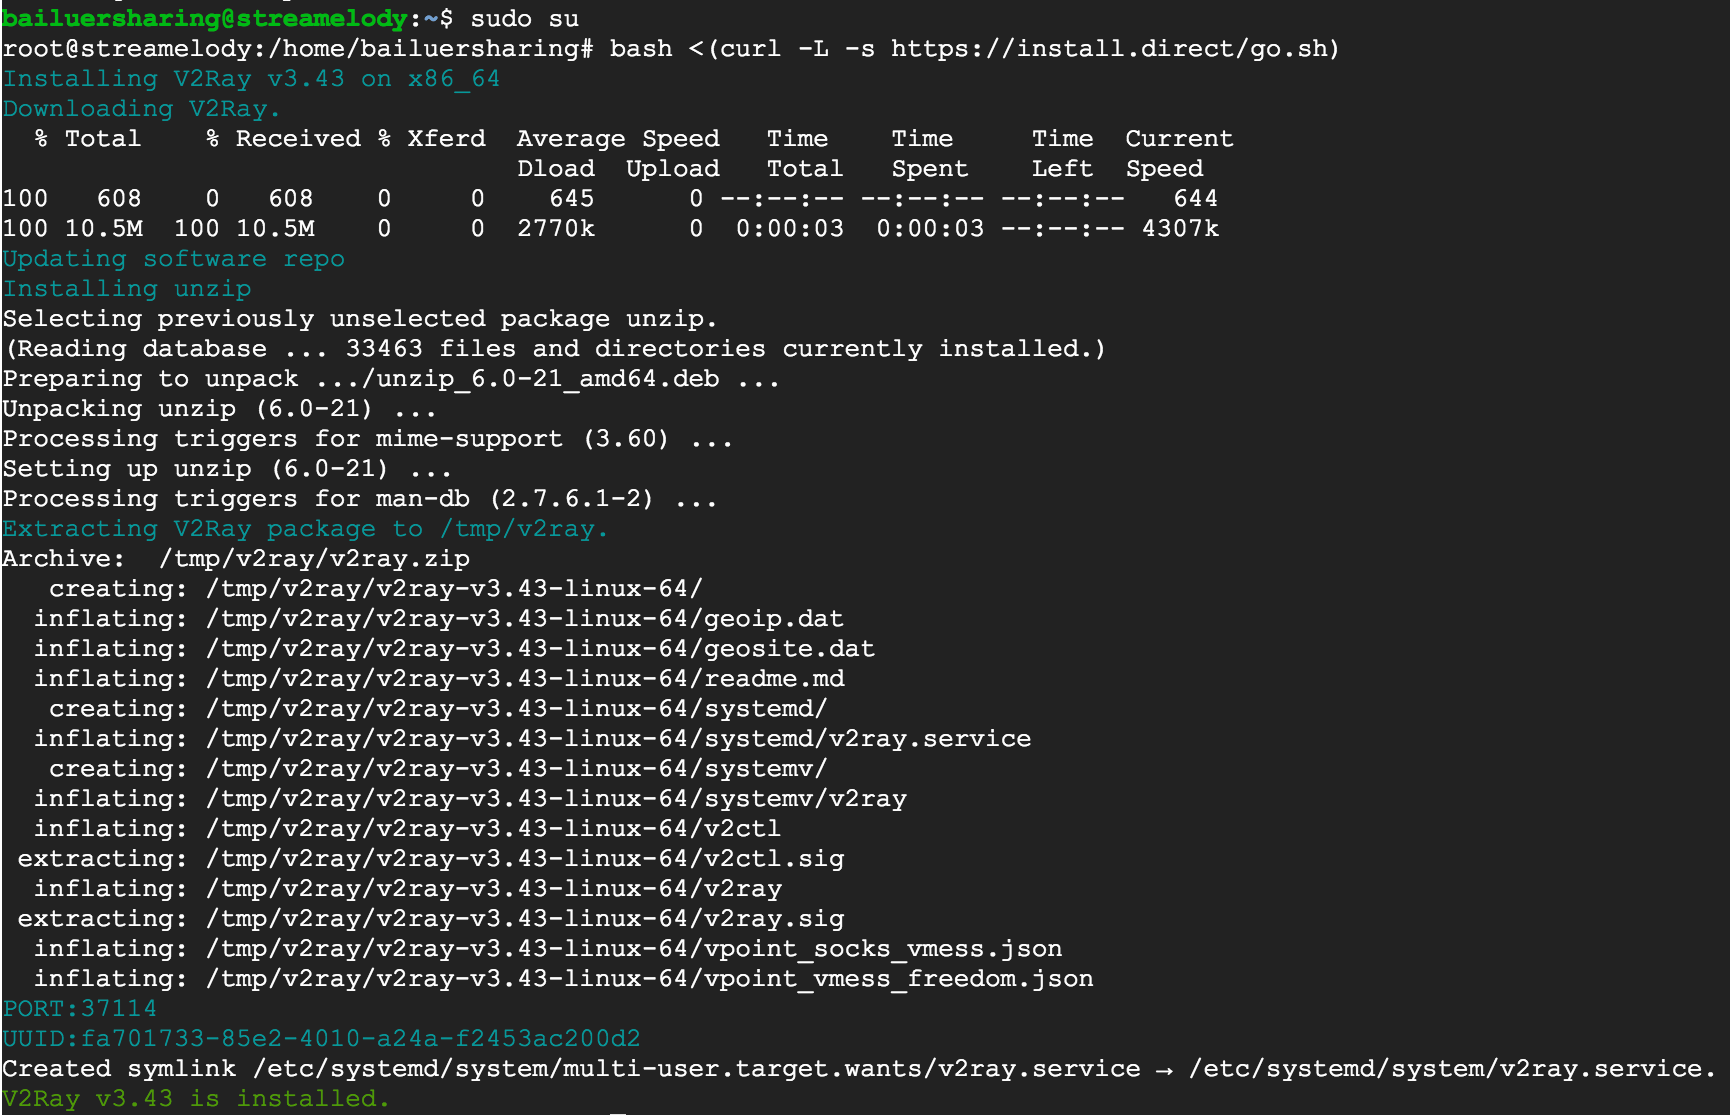Screen dimensions: 1730x1115
Task: Click the 'Updating software repo' line
Action: [x=174, y=259]
